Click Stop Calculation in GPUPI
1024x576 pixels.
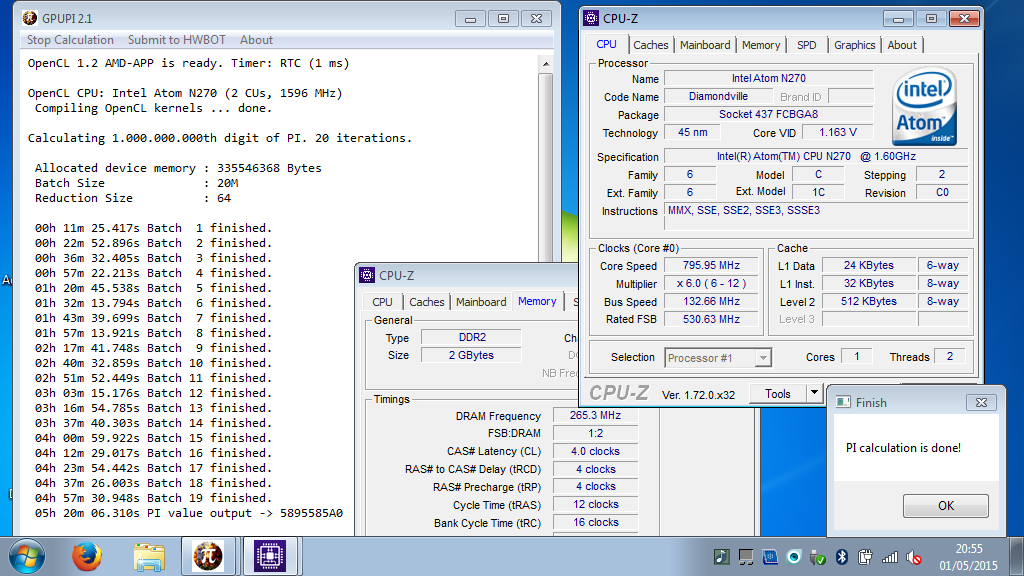click(70, 40)
